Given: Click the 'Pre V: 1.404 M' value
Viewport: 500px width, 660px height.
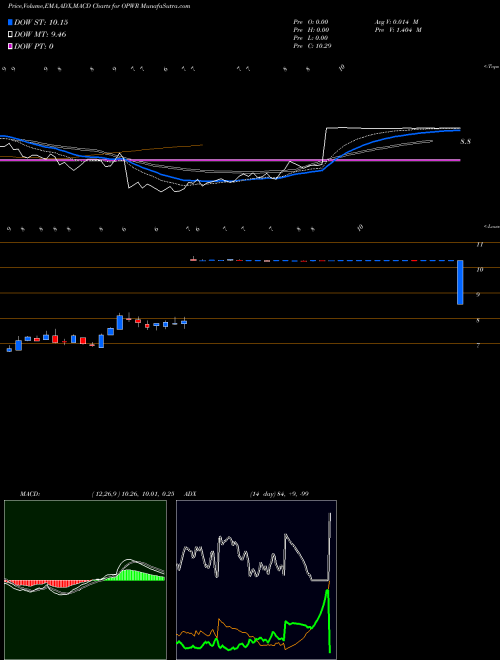Looking at the screenshot, I should [399, 30].
